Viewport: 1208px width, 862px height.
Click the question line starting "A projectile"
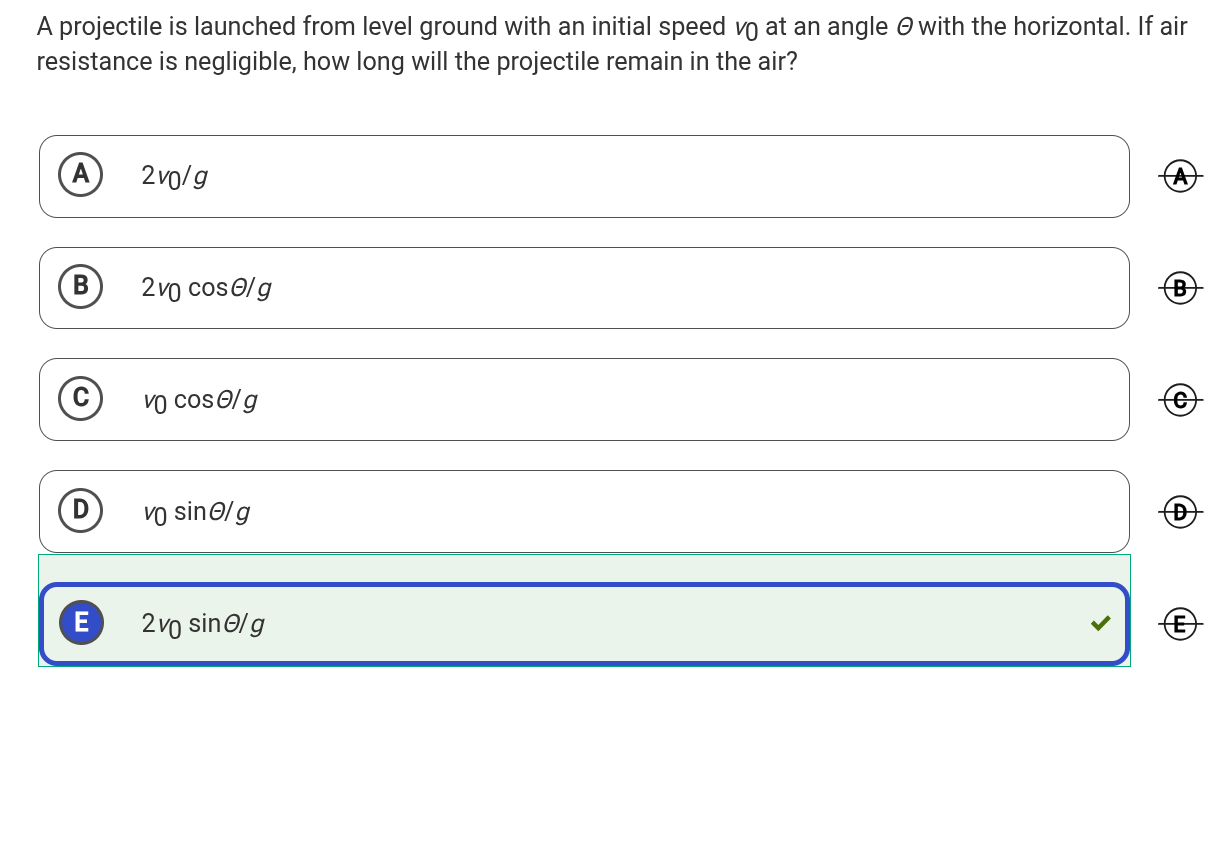380,27
